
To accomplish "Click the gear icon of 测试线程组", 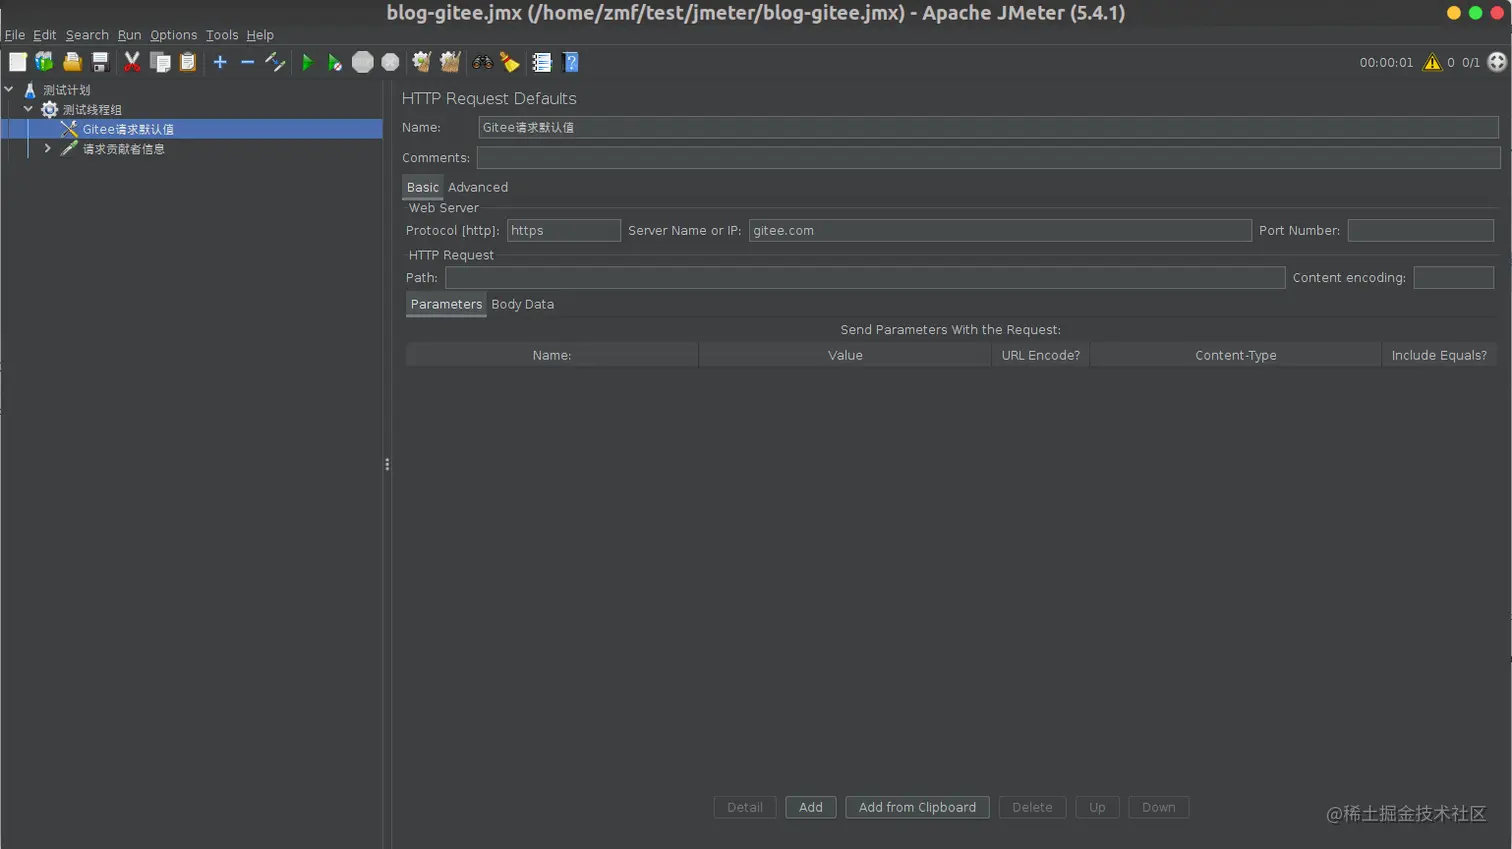I will (49, 109).
